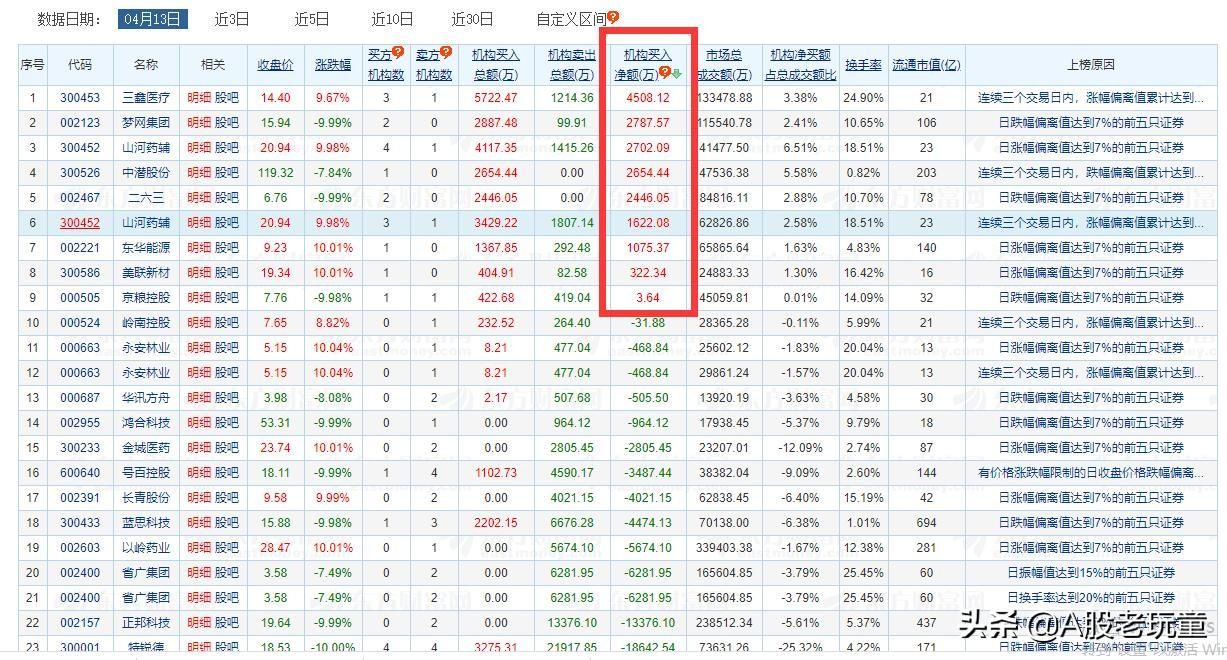Switch to the 近5日 range
This screenshot has height=660, width=1227.
tap(311, 19)
